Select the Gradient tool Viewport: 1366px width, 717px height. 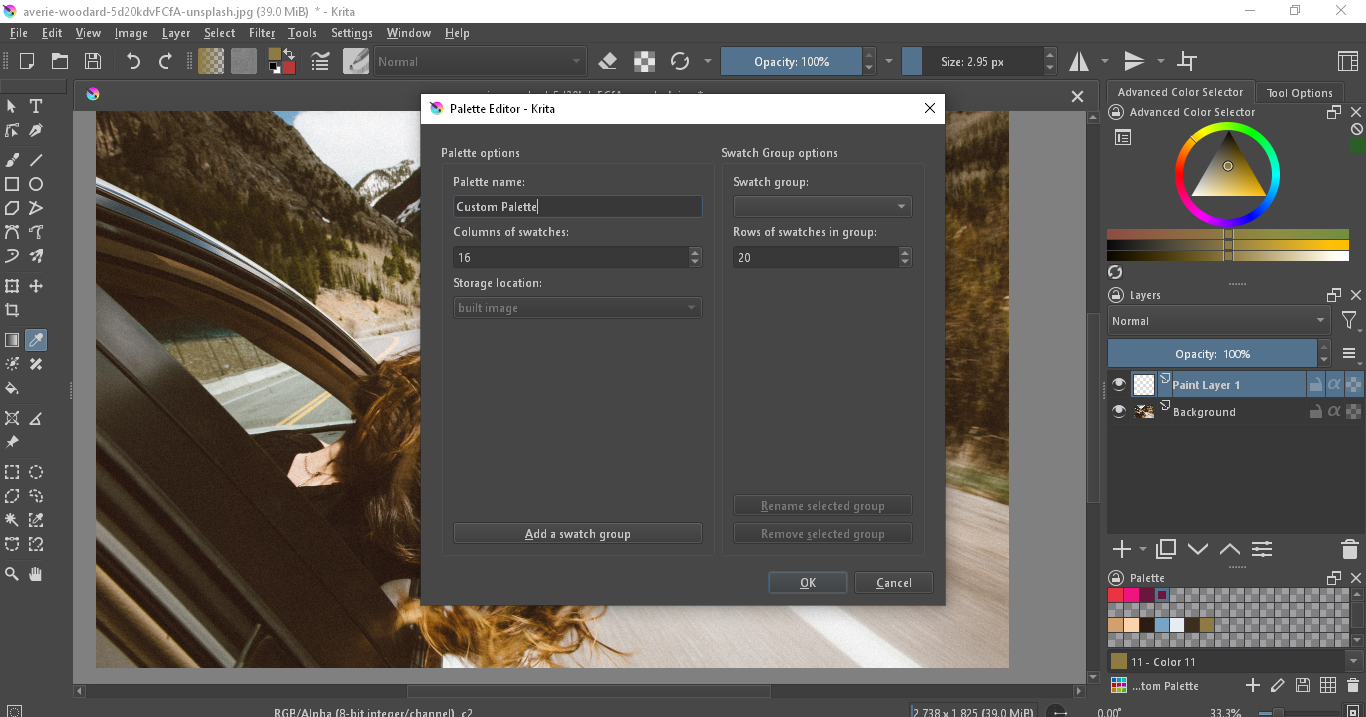[12, 340]
